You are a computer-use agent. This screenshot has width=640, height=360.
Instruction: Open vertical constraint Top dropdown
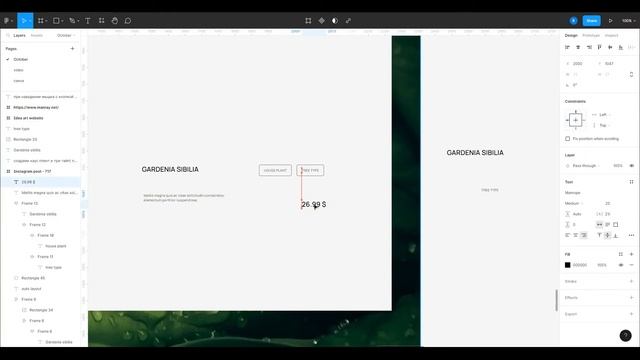(x=604, y=125)
